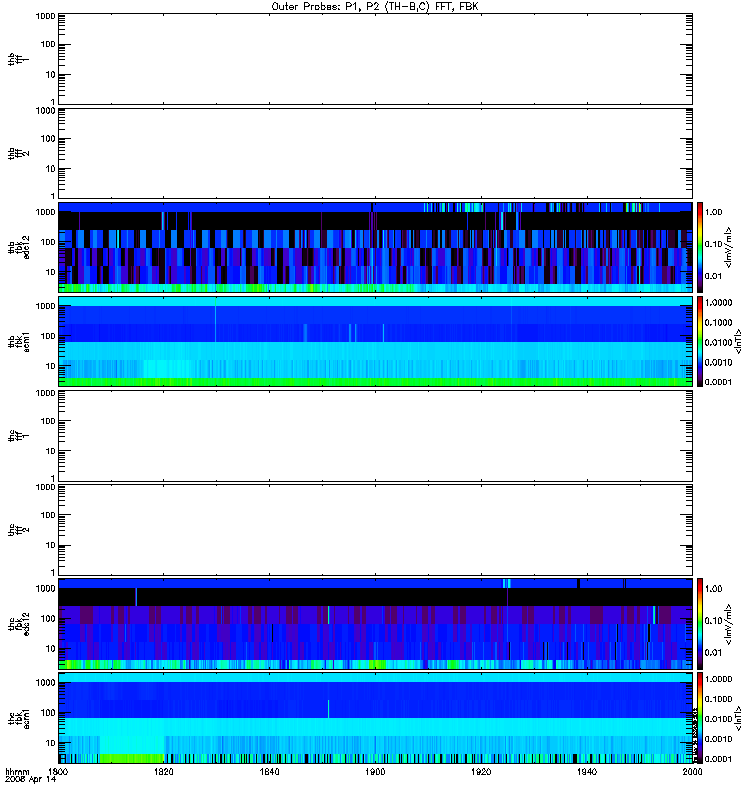Viewport: 750px width, 800px height.
Task: Click the thc fbk edc12 spectrogram panel
Action: coord(375,623)
